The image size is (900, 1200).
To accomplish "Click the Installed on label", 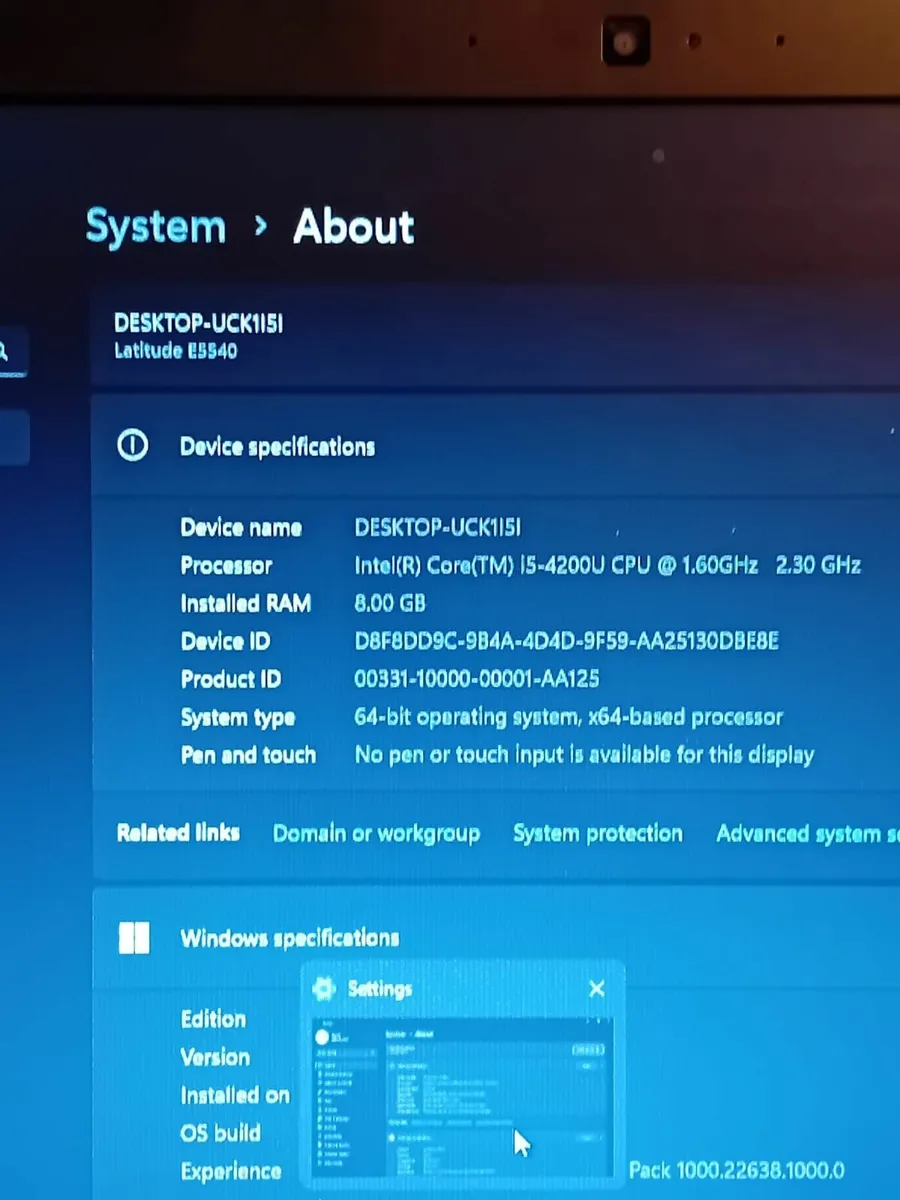I will tap(235, 1095).
